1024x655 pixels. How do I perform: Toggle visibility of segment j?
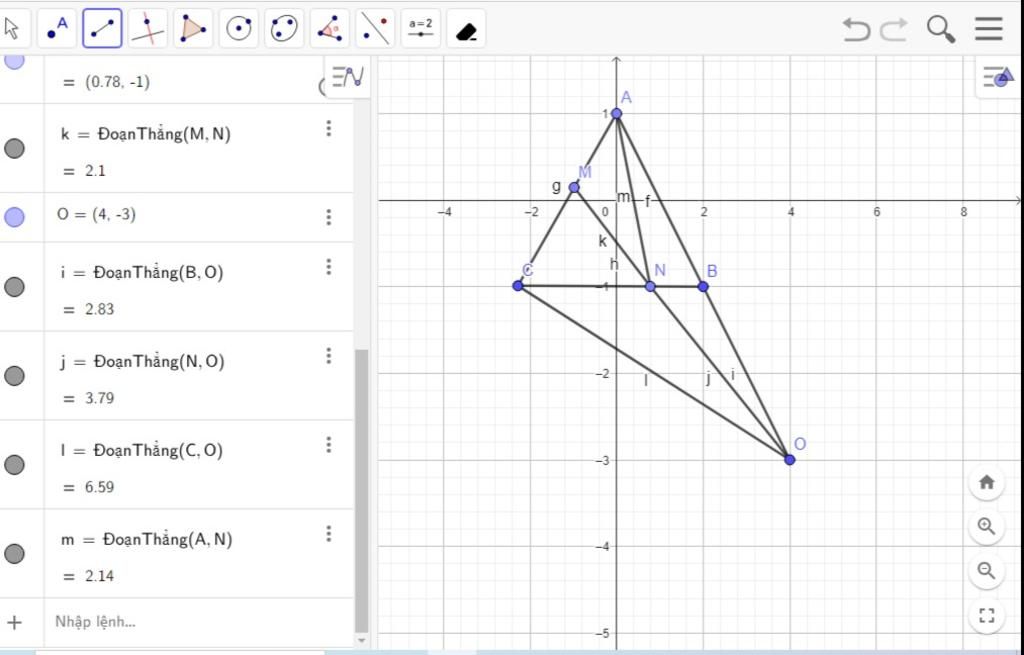[x=14, y=375]
